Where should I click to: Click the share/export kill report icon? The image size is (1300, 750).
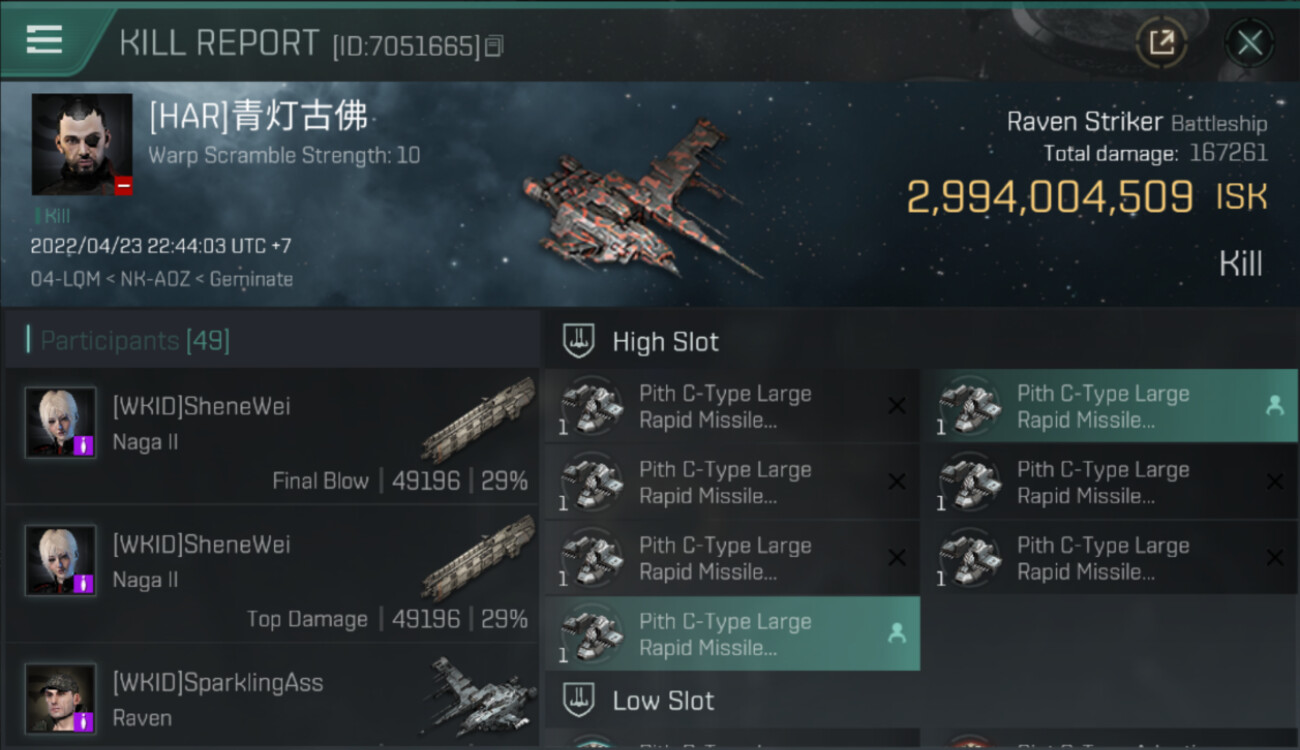click(x=1161, y=42)
